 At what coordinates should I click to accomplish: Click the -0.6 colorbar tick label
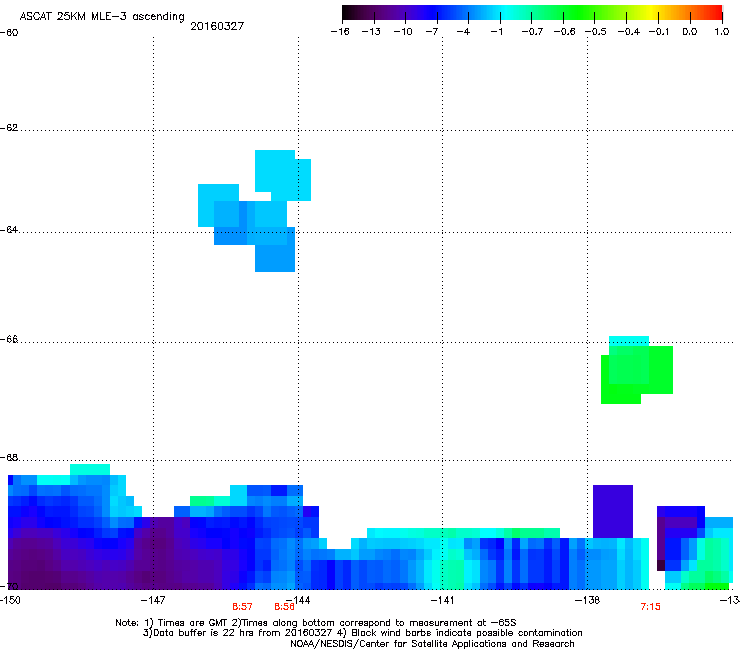coord(564,32)
